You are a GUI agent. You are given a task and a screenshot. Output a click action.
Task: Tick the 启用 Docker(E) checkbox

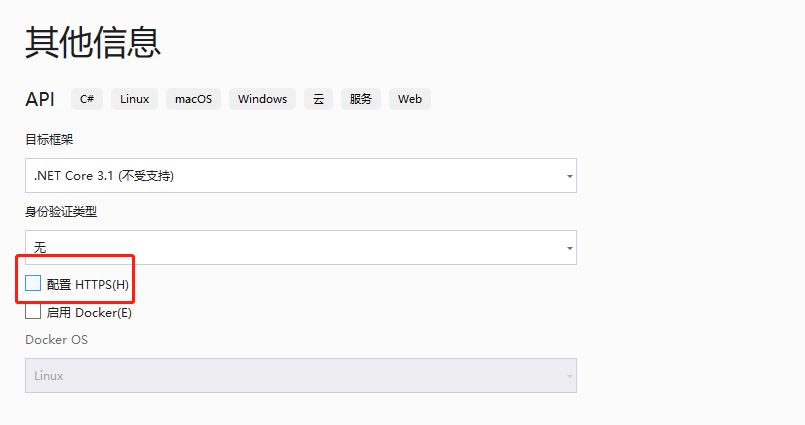(x=33, y=311)
